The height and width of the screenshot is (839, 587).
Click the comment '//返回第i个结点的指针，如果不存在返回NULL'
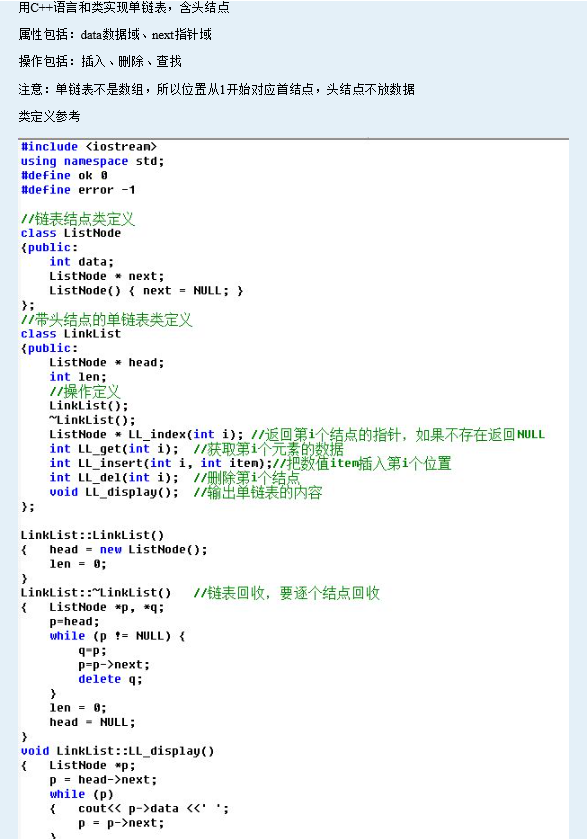(398, 435)
